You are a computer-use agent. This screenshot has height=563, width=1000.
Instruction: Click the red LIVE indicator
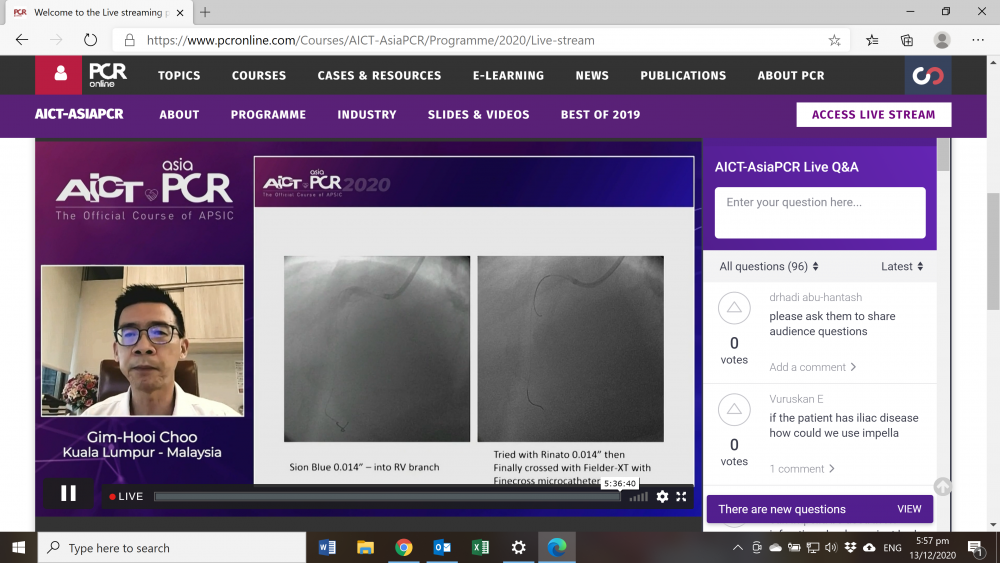tap(126, 496)
